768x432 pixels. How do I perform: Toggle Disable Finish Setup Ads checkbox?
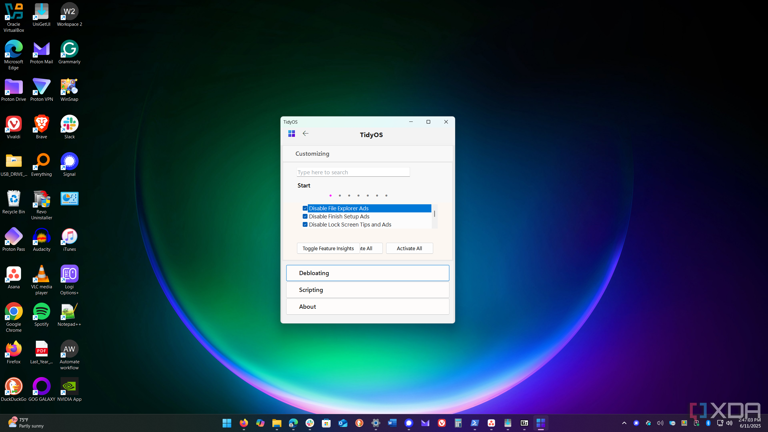coord(305,216)
